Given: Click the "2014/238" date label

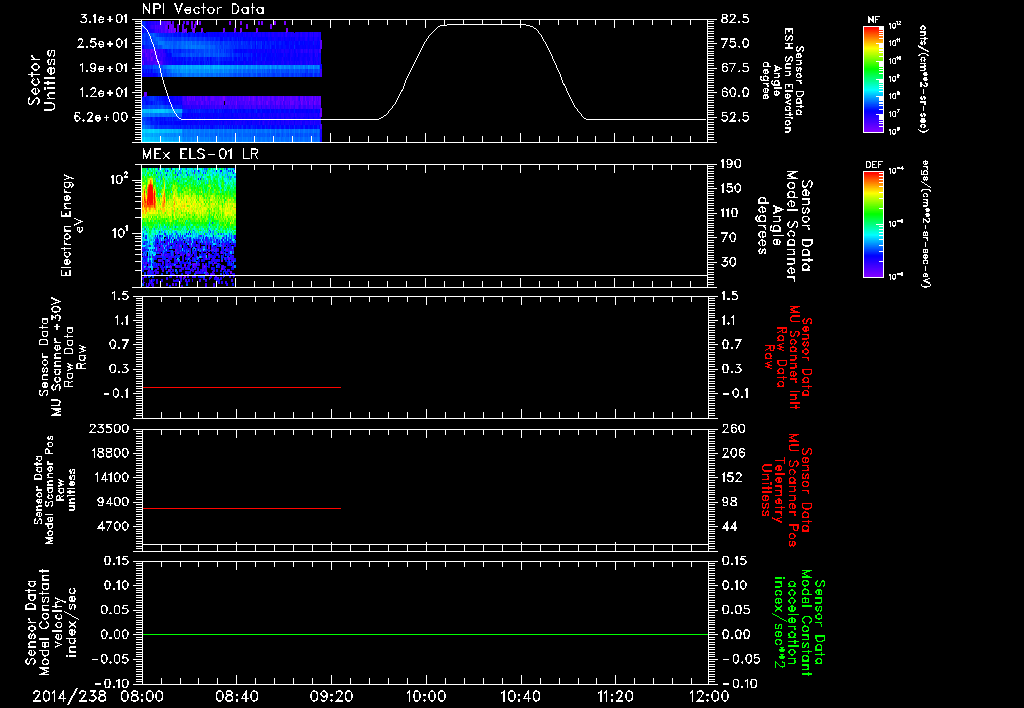Looking at the screenshot, I should pos(69,696).
